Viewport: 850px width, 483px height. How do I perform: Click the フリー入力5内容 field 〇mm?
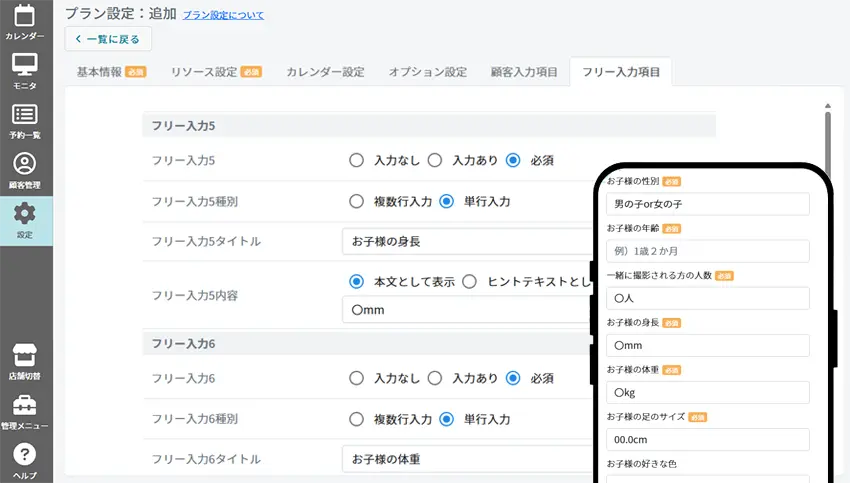click(468, 310)
